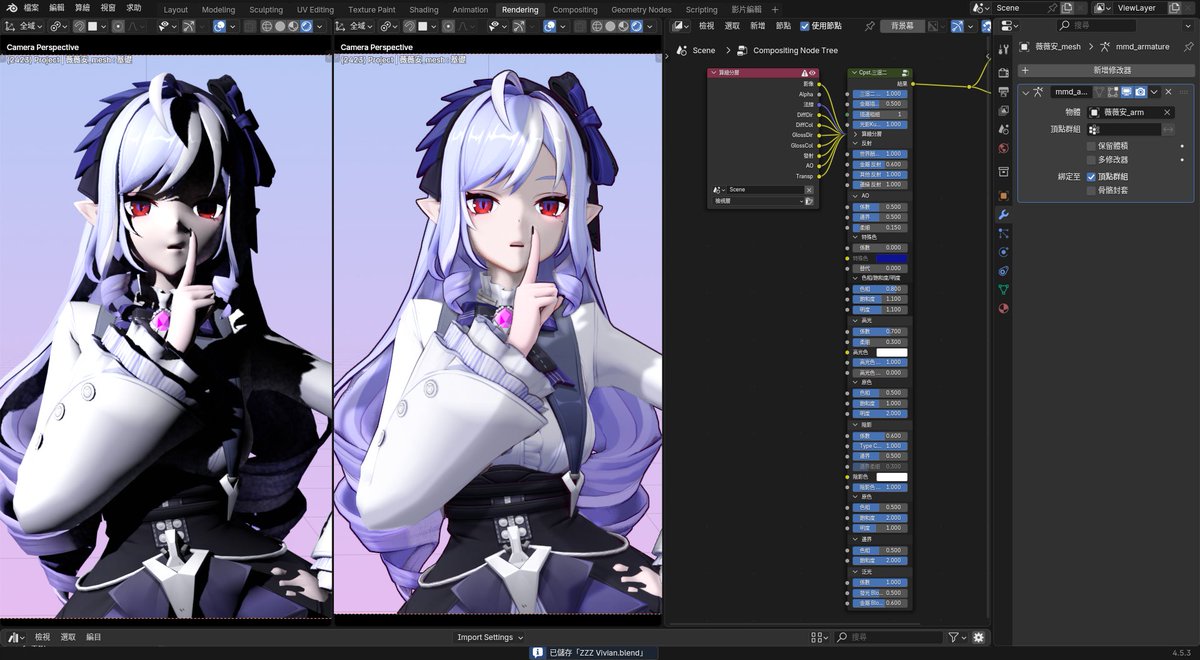Click the transform orientation icon in left viewport
The height and width of the screenshot is (660, 1200).
pos(12,26)
